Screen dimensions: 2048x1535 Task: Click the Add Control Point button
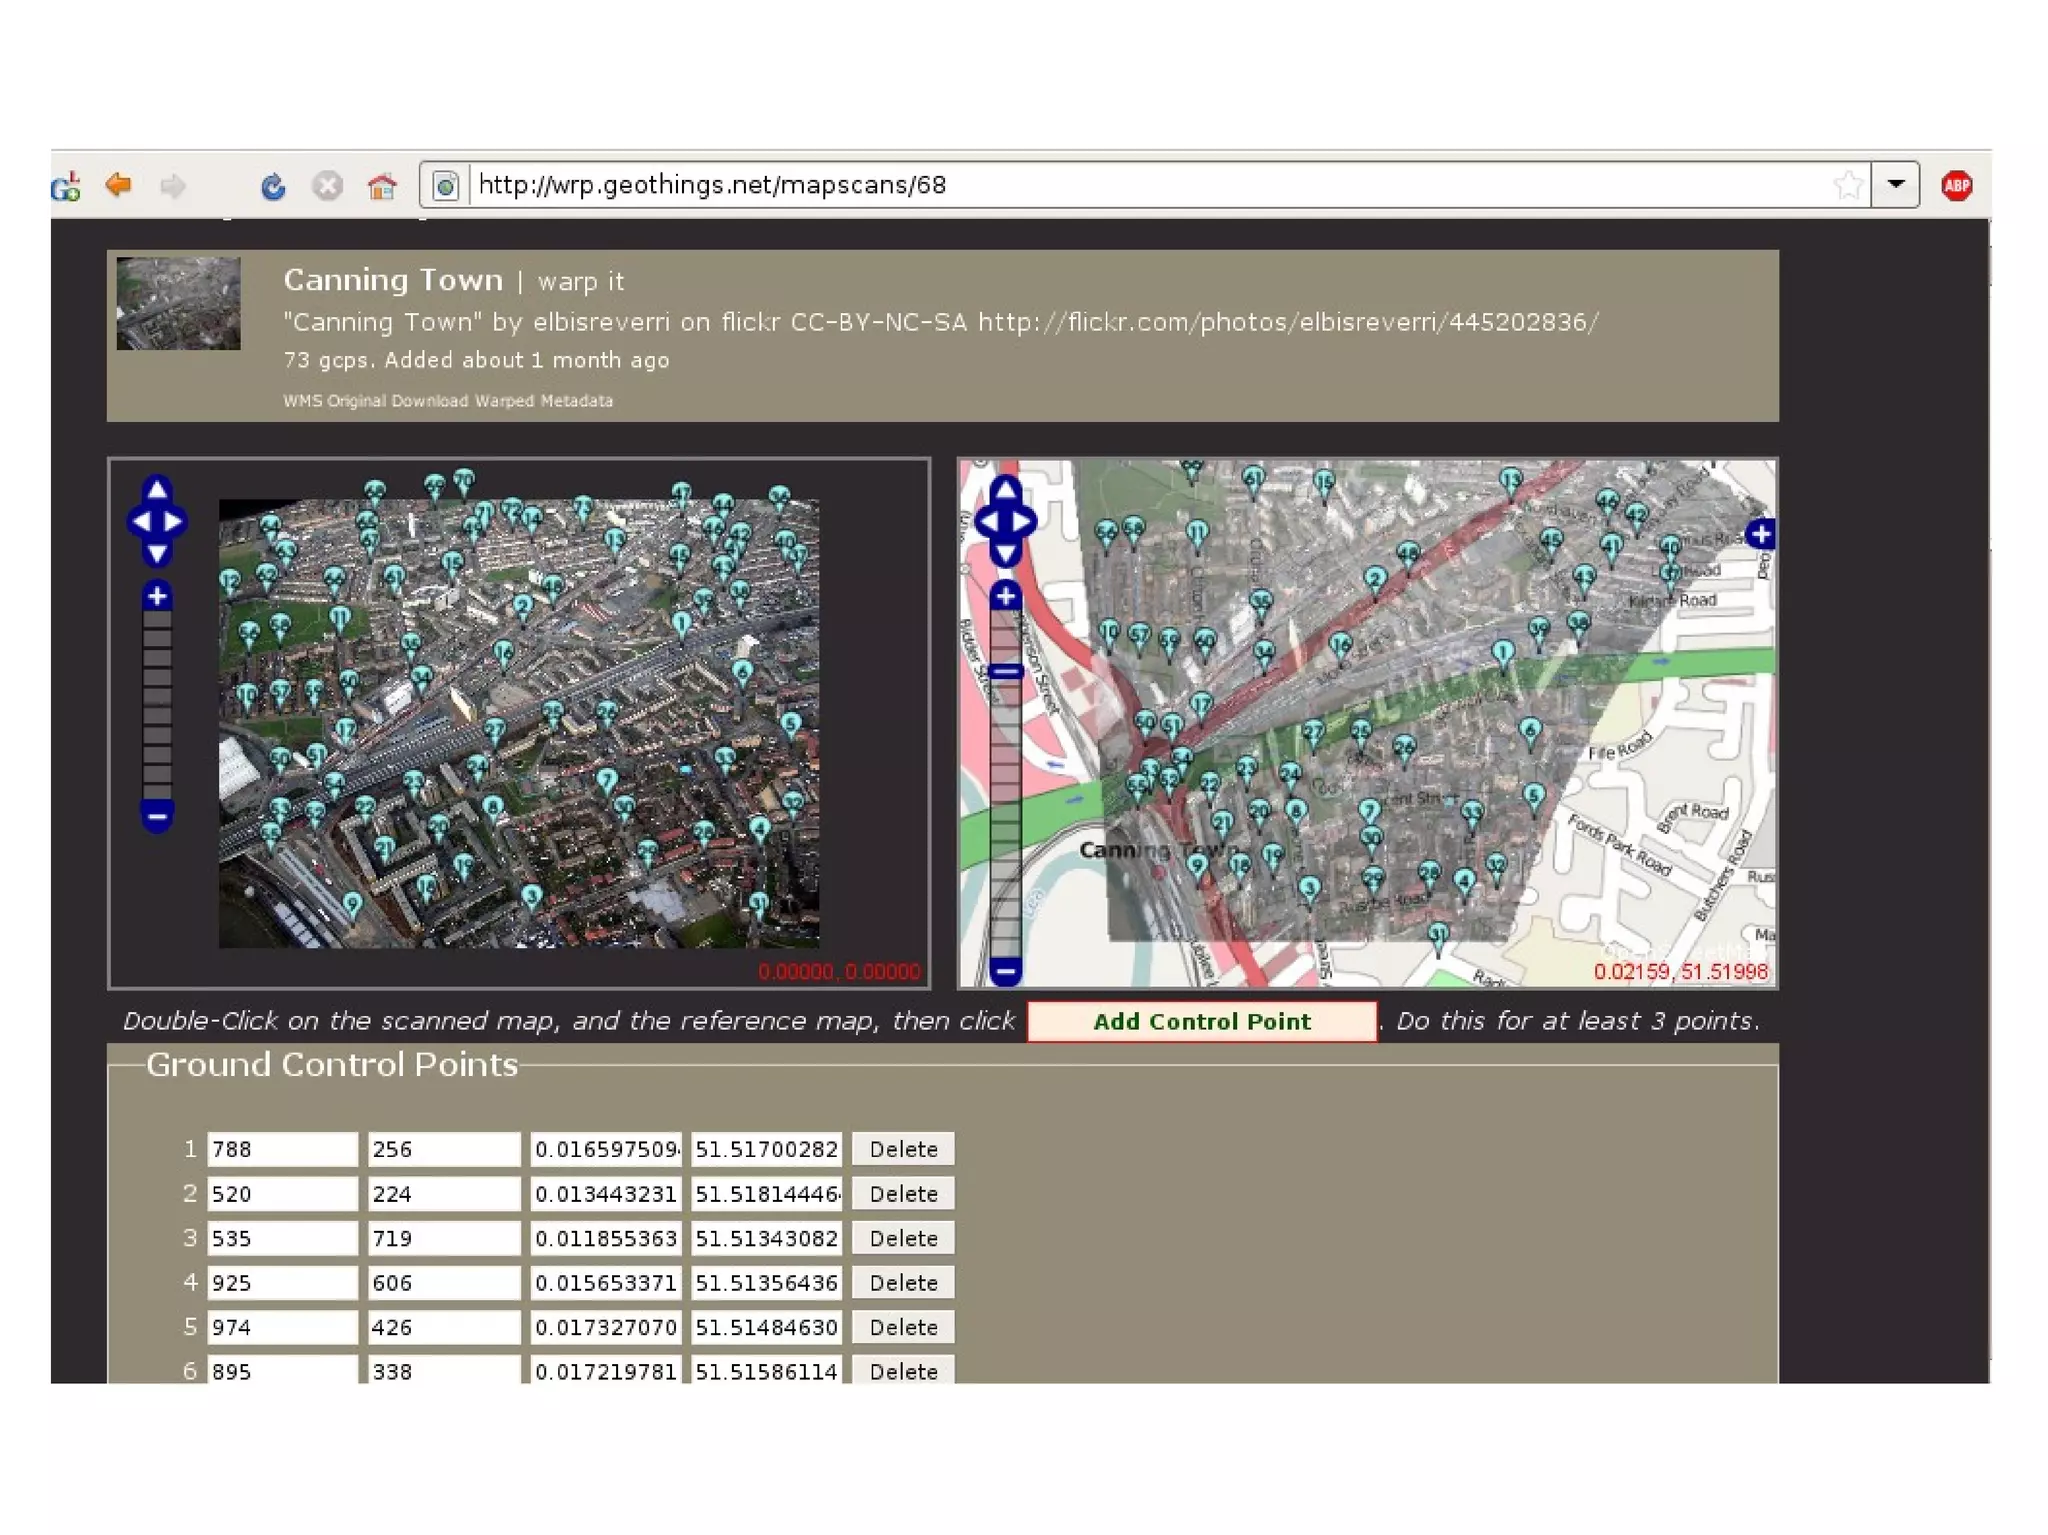coord(1201,1021)
